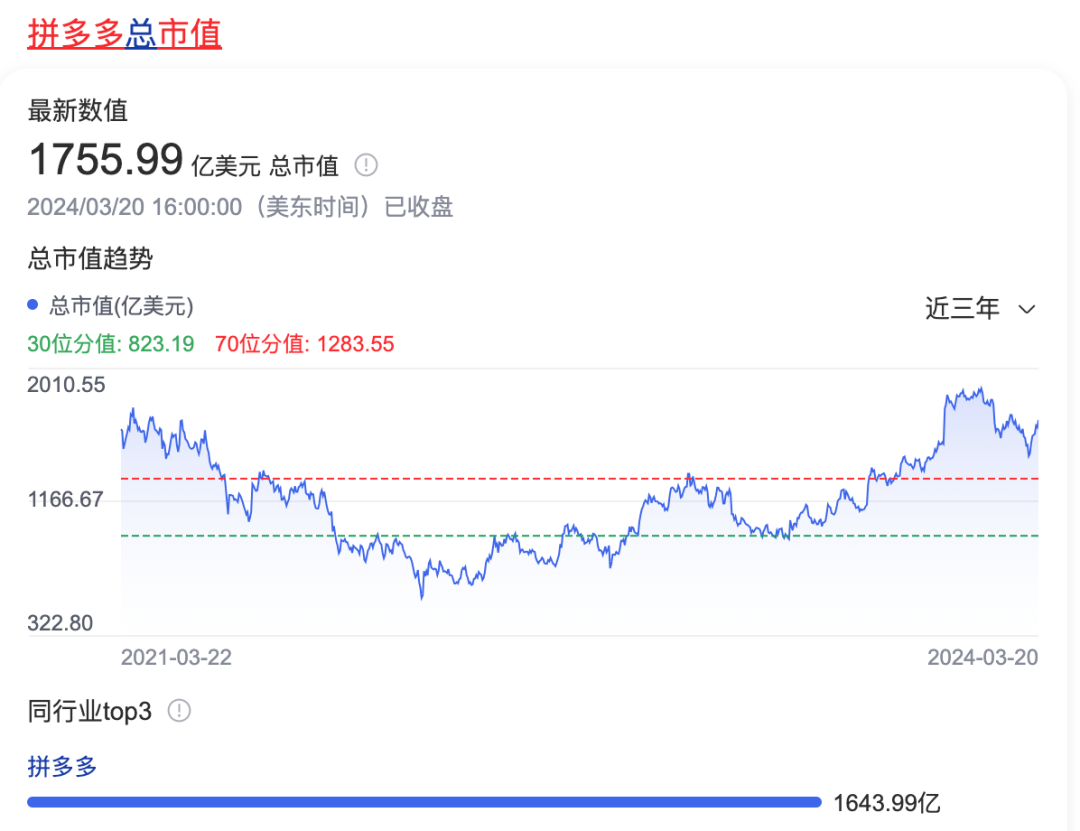Click info icon beside 同行业top3
The width and height of the screenshot is (1080, 831).
(179, 710)
